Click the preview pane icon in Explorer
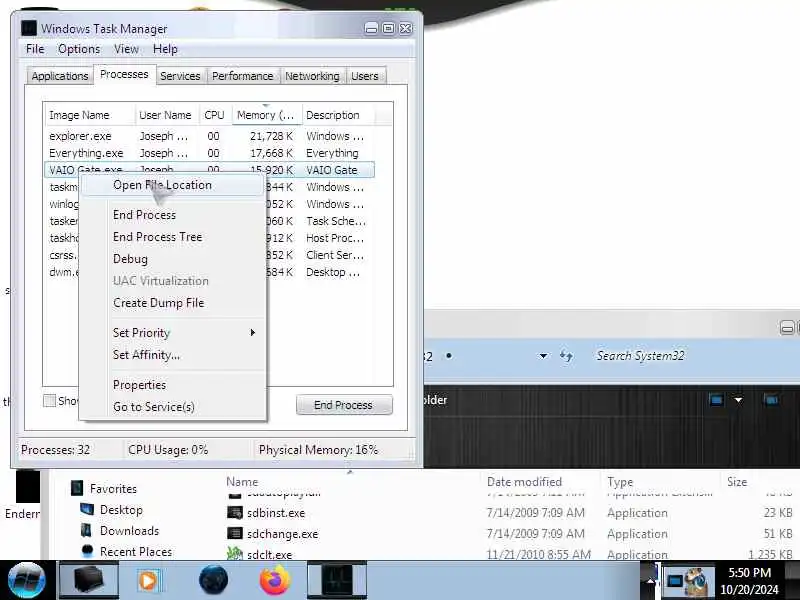 tap(771, 399)
